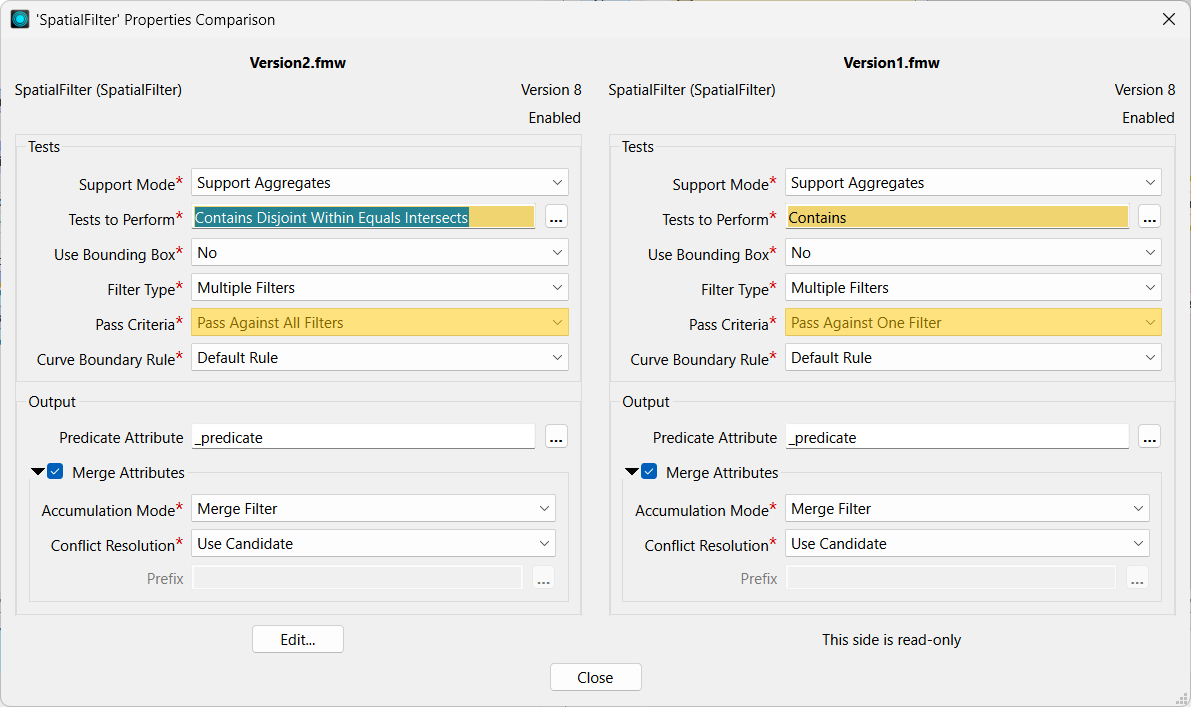Open Version2 Support Mode dropdown
1191x707 pixels.
pyautogui.click(x=380, y=182)
